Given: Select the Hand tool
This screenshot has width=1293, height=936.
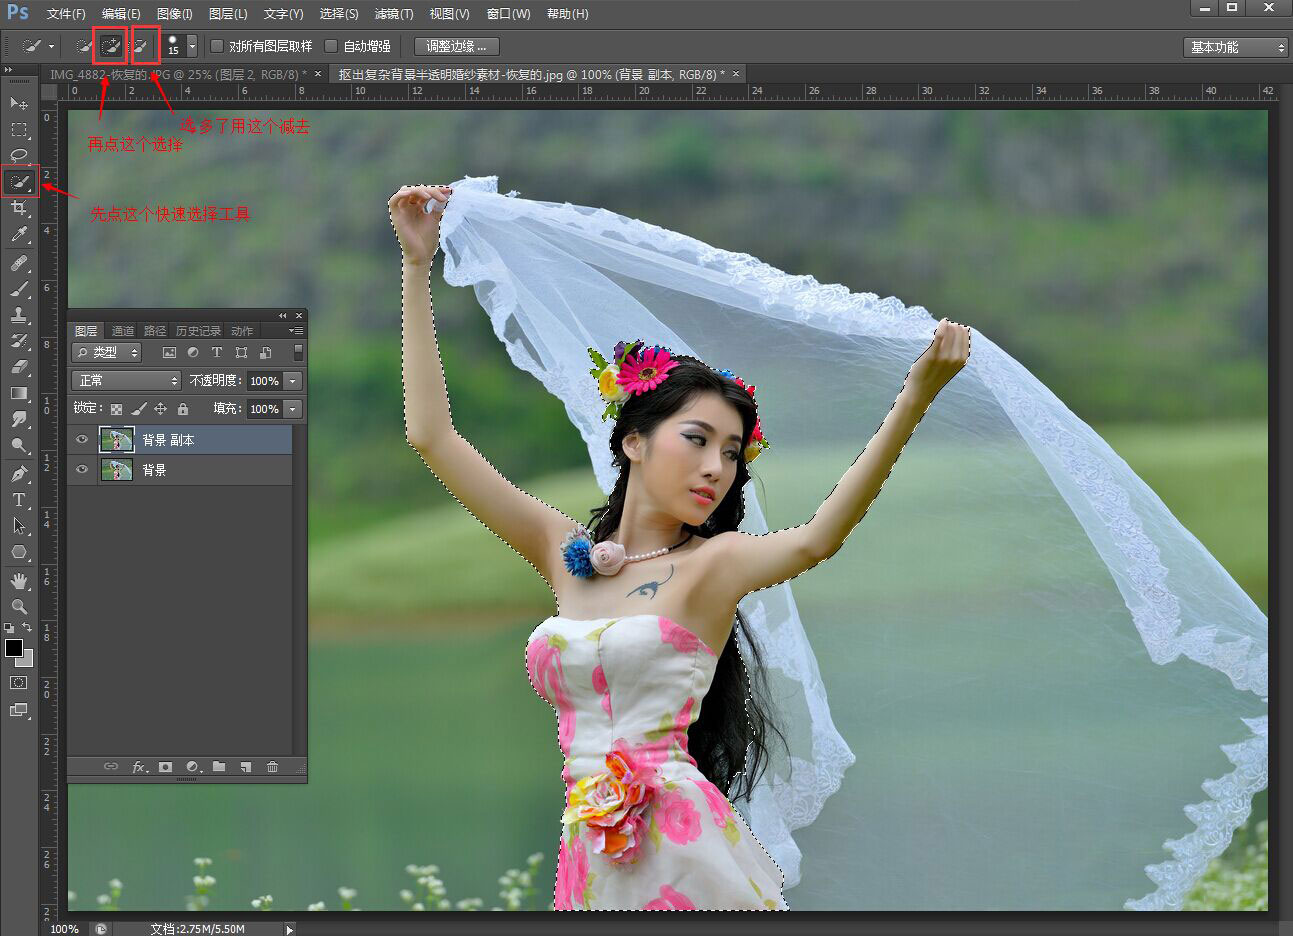Looking at the screenshot, I should (x=20, y=580).
